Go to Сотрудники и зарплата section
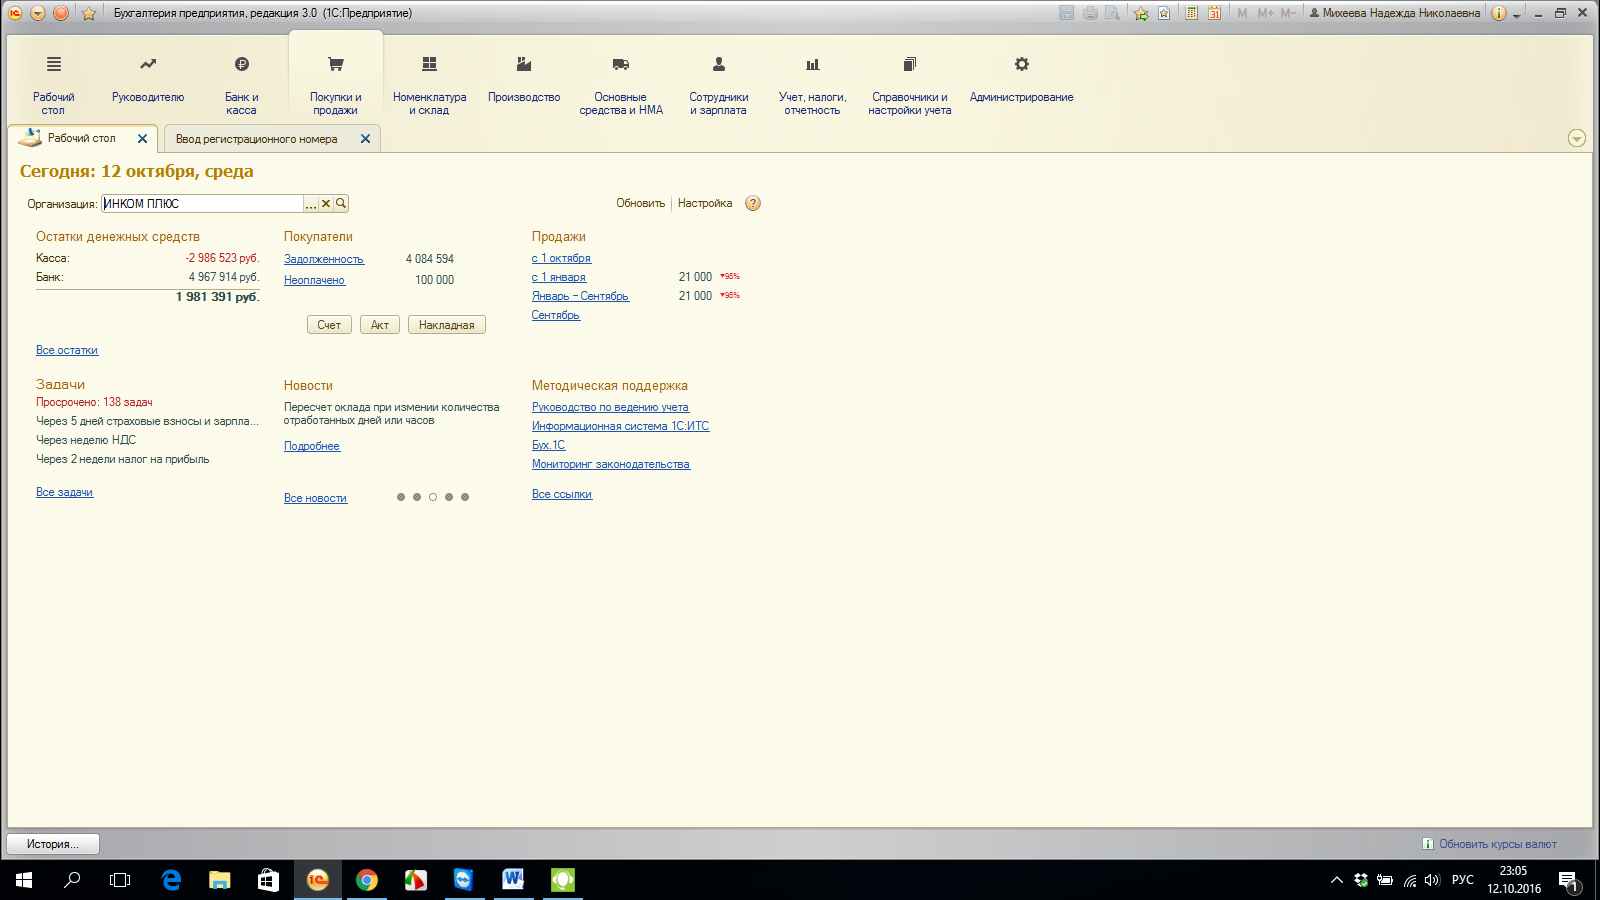The image size is (1600, 900). (718, 86)
